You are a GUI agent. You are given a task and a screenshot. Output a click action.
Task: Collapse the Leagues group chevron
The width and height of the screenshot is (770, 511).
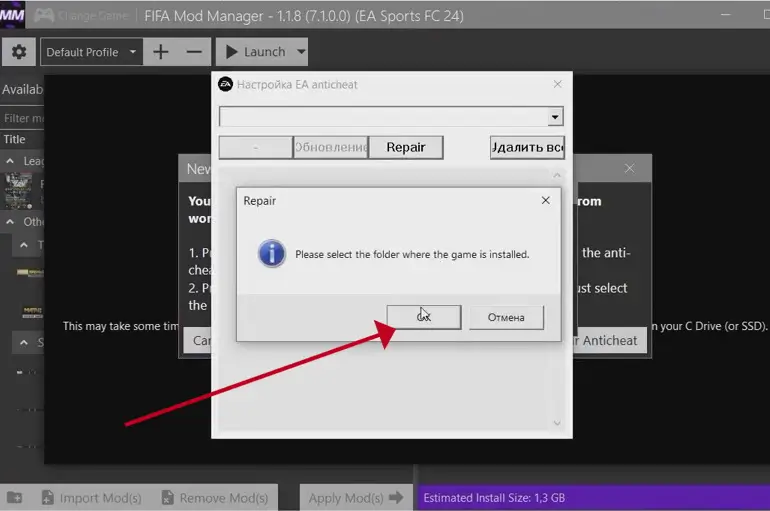click(10, 161)
